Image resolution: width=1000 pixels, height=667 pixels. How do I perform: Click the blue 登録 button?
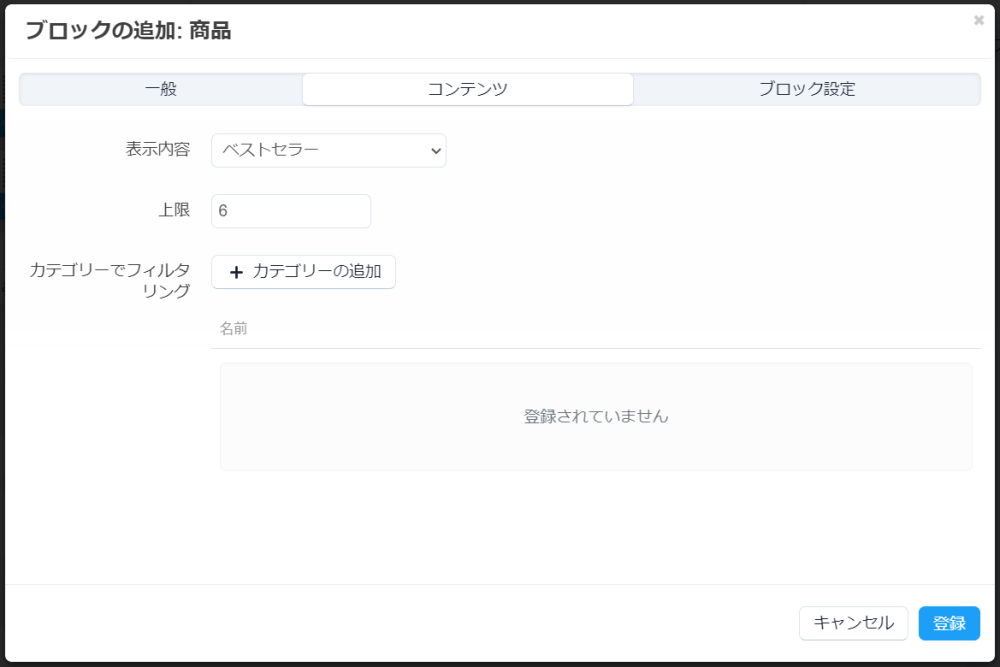(x=949, y=623)
